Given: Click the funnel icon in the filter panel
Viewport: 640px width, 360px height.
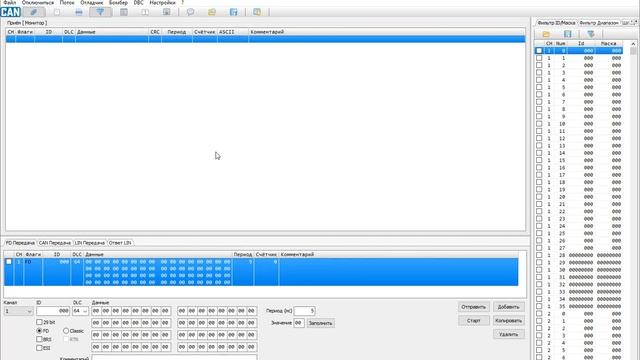Looking at the screenshot, I should tap(591, 34).
